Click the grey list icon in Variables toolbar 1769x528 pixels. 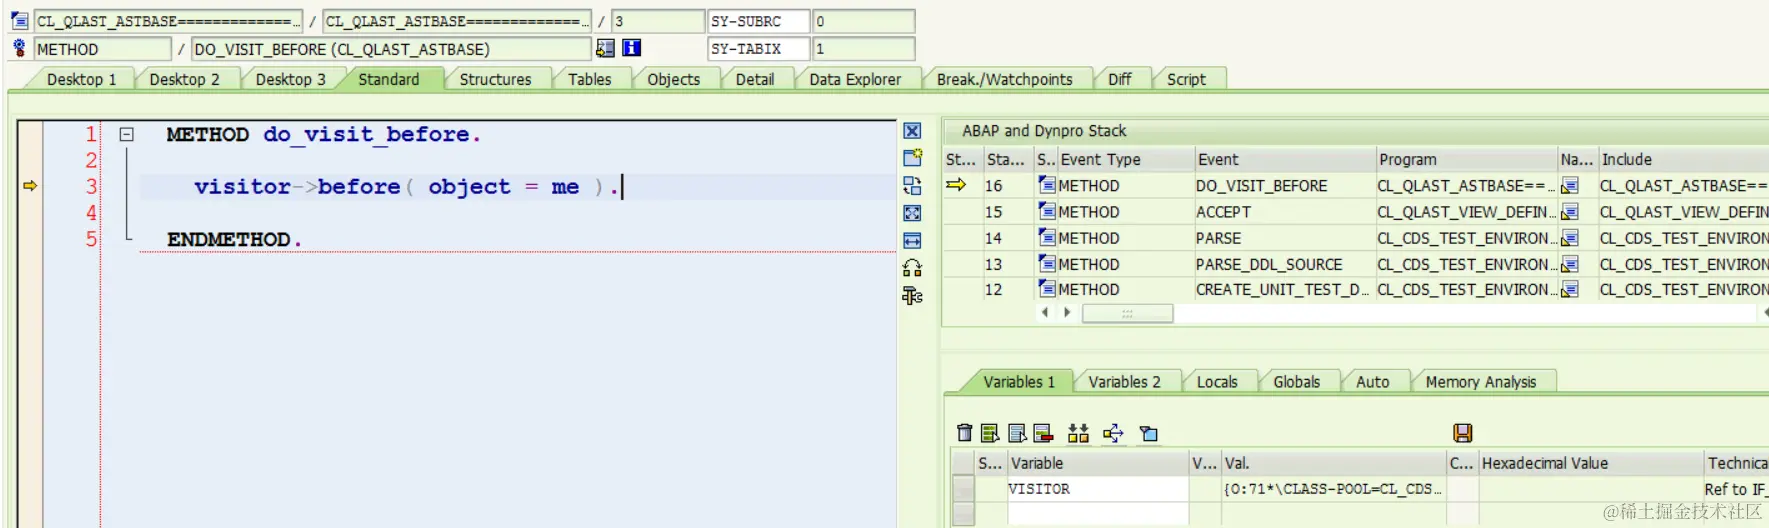[1017, 433]
